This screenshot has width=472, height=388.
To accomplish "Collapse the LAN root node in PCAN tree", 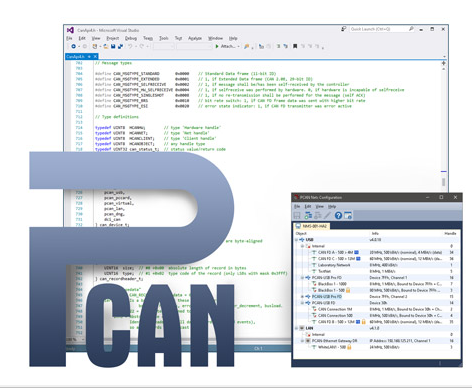I will pyautogui.click(x=296, y=328).
